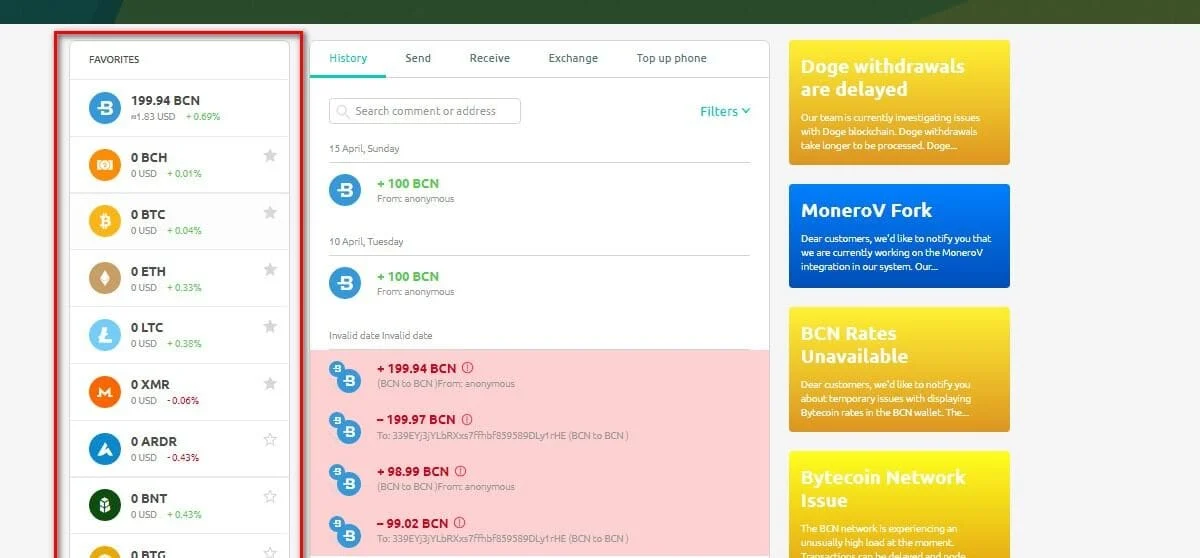Screen dimensions: 1200x558
Task: Select the 0 ARDR wallet row
Action: click(180, 449)
